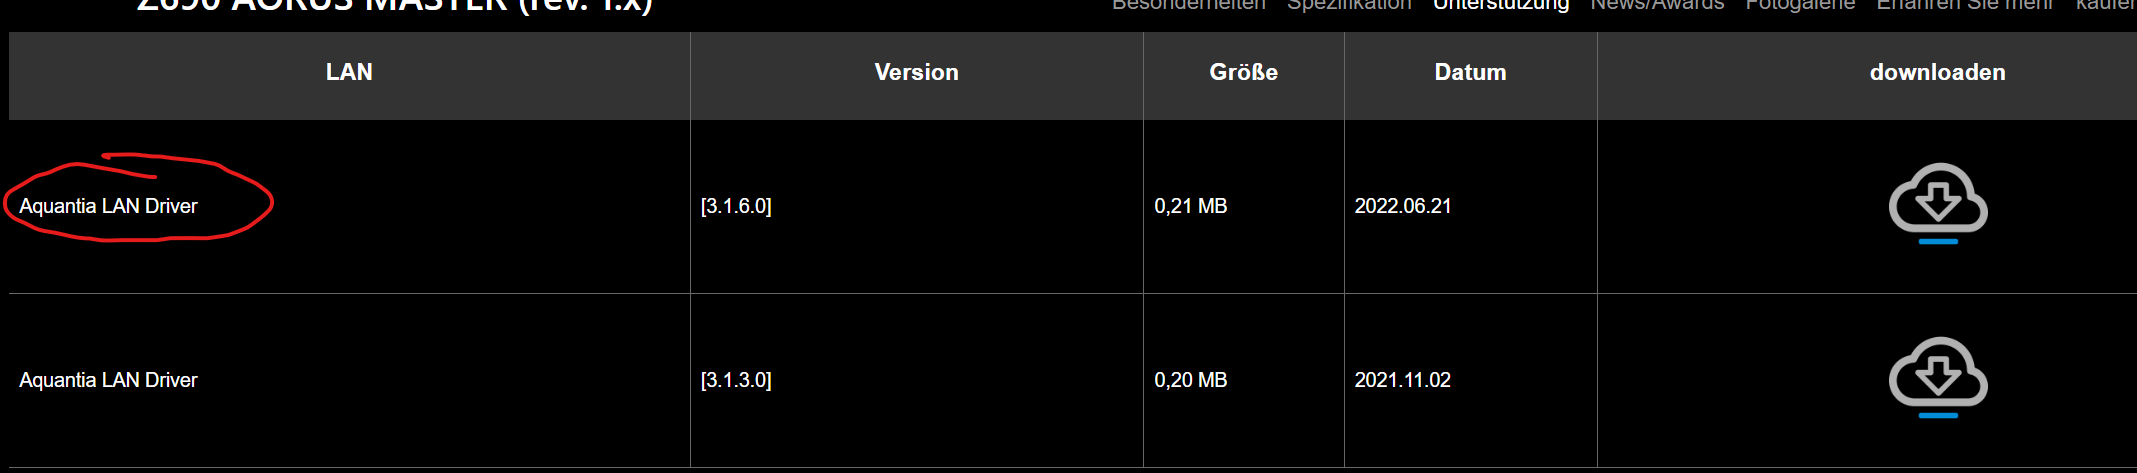
Task: Open the Besonderheiten tab
Action: (1189, 5)
